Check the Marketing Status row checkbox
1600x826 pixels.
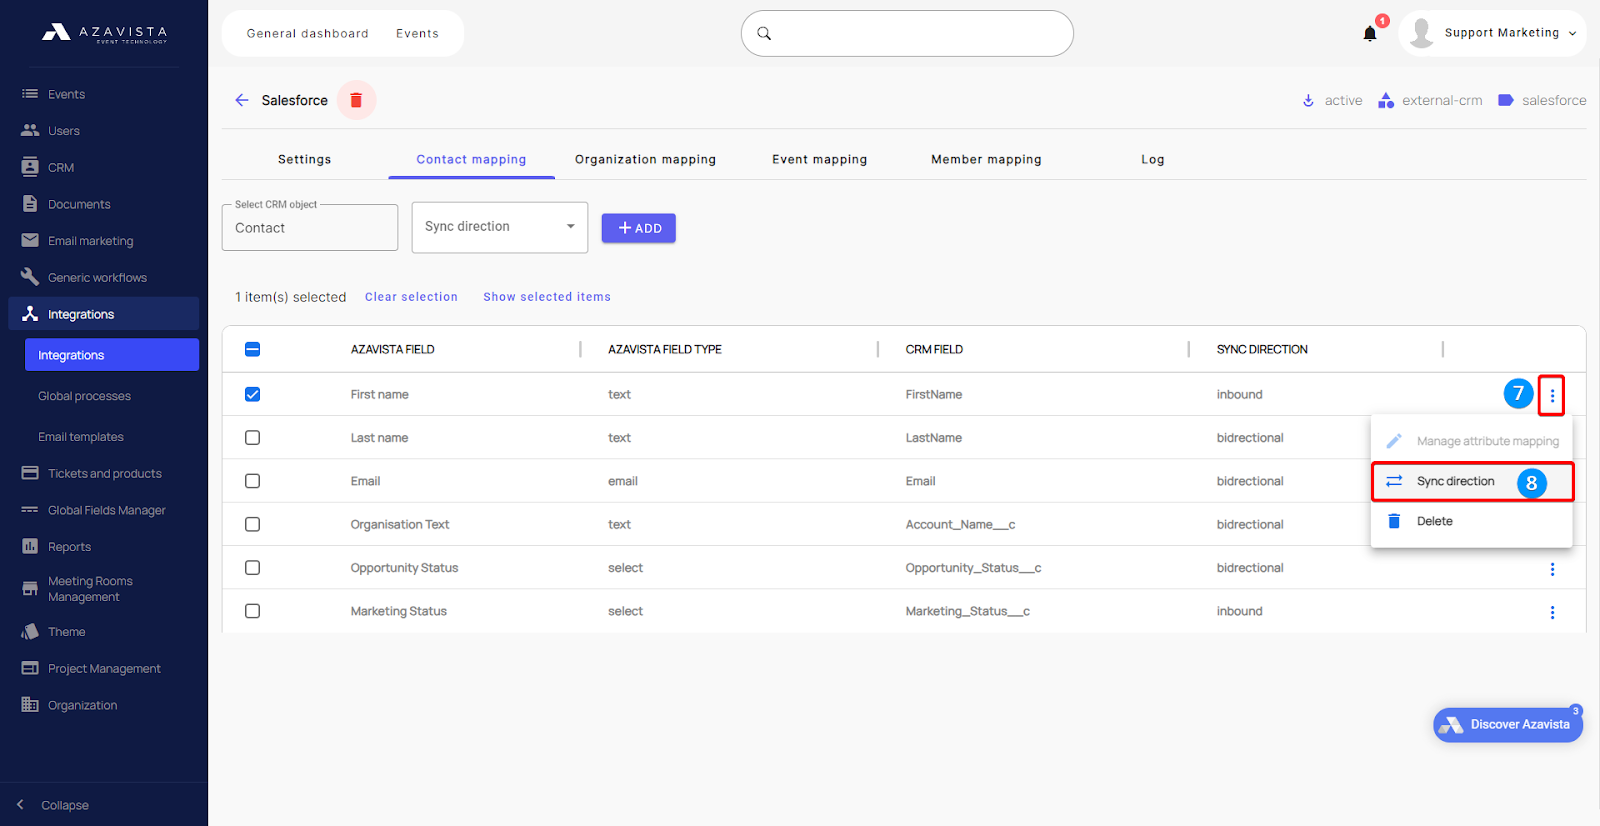click(252, 611)
